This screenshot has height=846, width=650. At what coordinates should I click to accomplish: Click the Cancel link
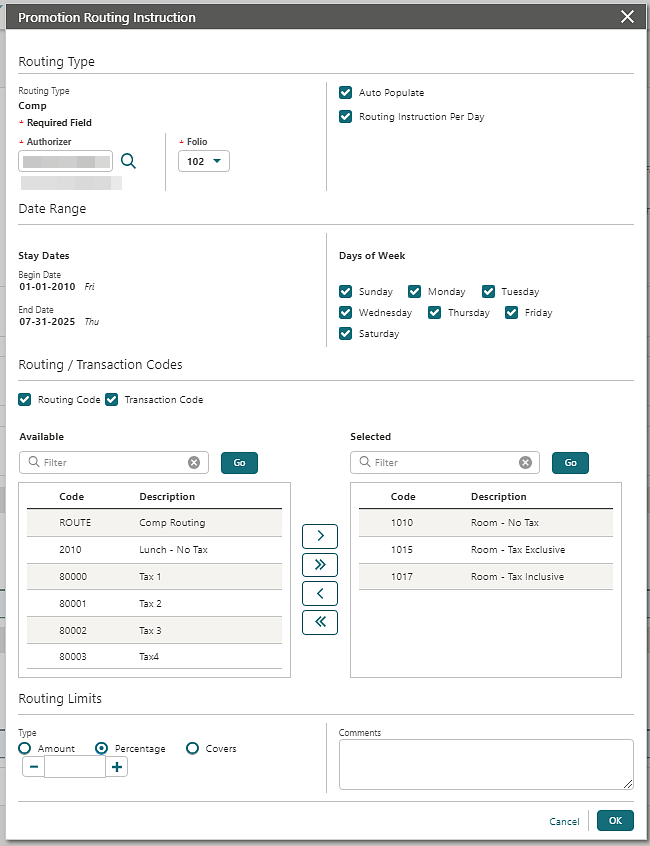(564, 822)
